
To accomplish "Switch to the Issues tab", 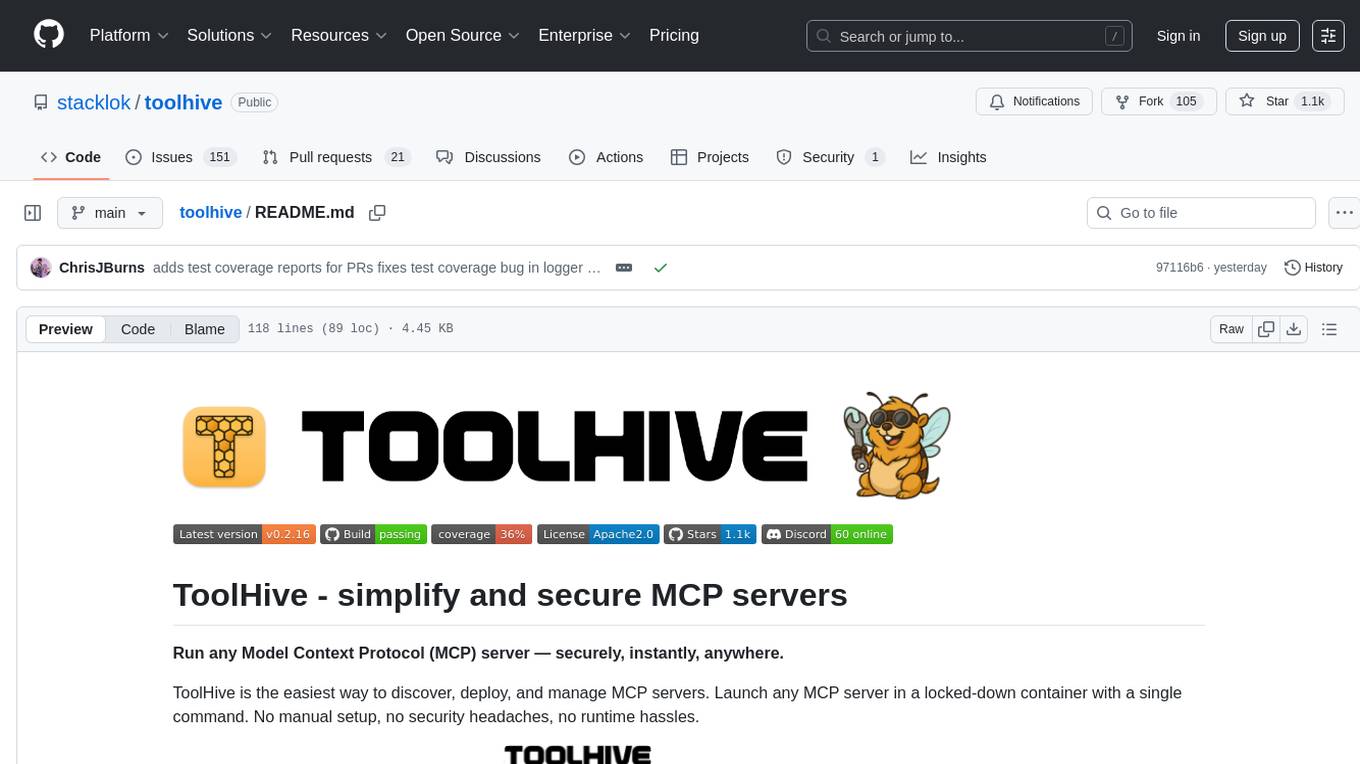I will click(179, 157).
